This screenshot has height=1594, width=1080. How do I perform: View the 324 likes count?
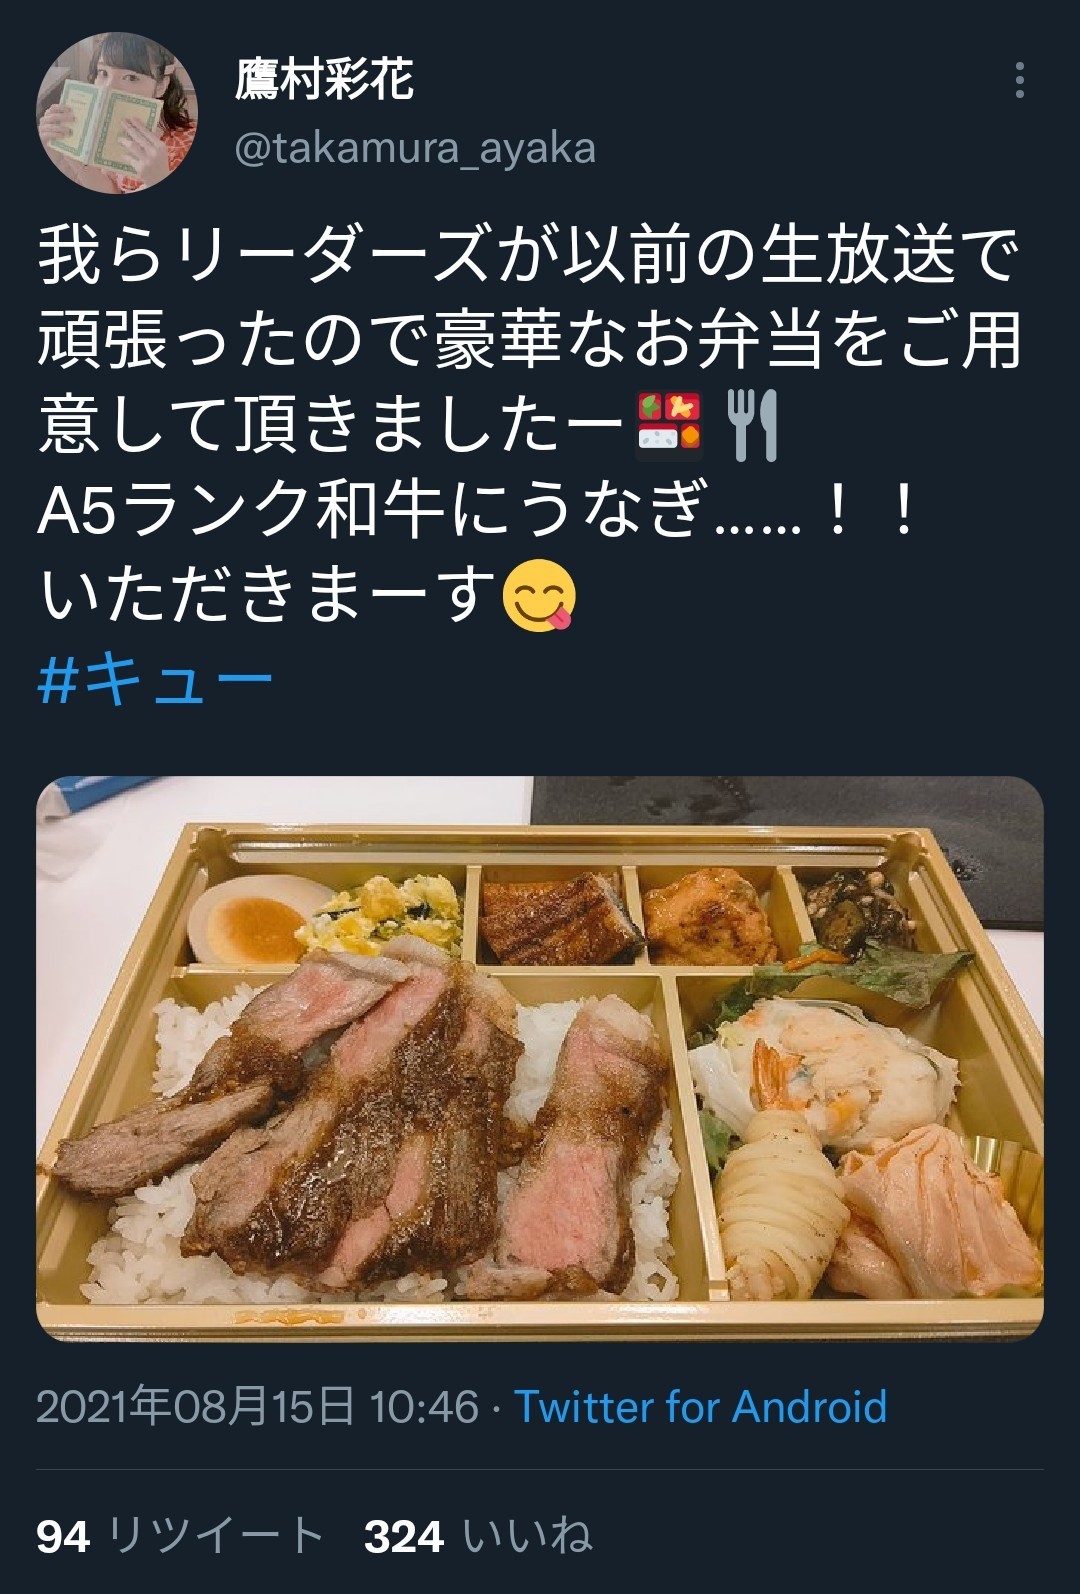[x=403, y=1536]
